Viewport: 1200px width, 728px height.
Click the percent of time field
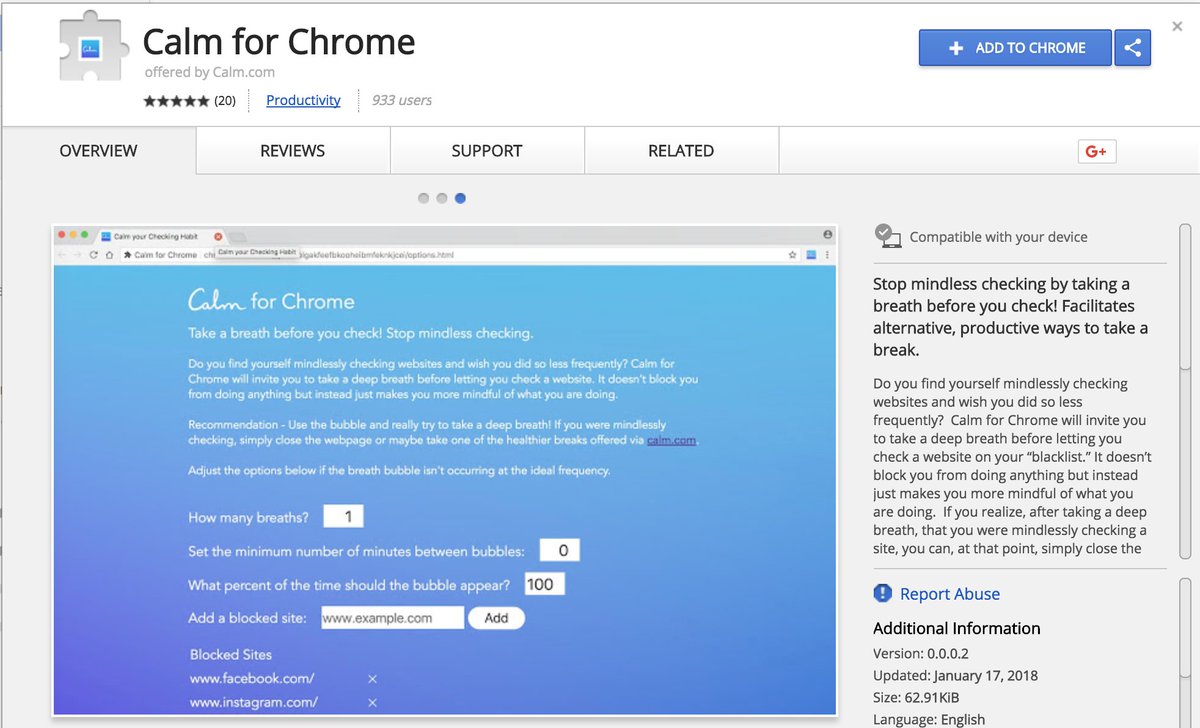544,584
